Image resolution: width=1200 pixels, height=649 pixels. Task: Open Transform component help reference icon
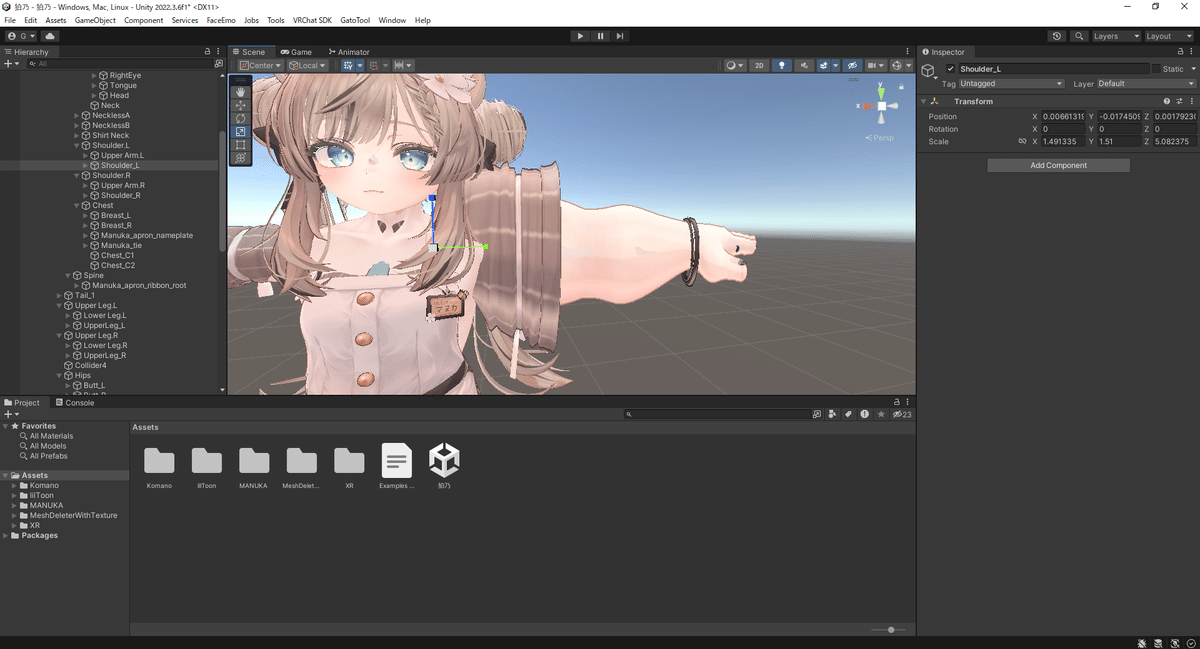[1166, 101]
